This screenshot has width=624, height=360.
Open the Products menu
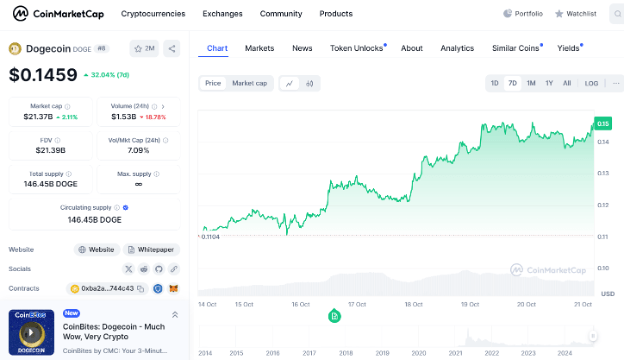coord(336,14)
